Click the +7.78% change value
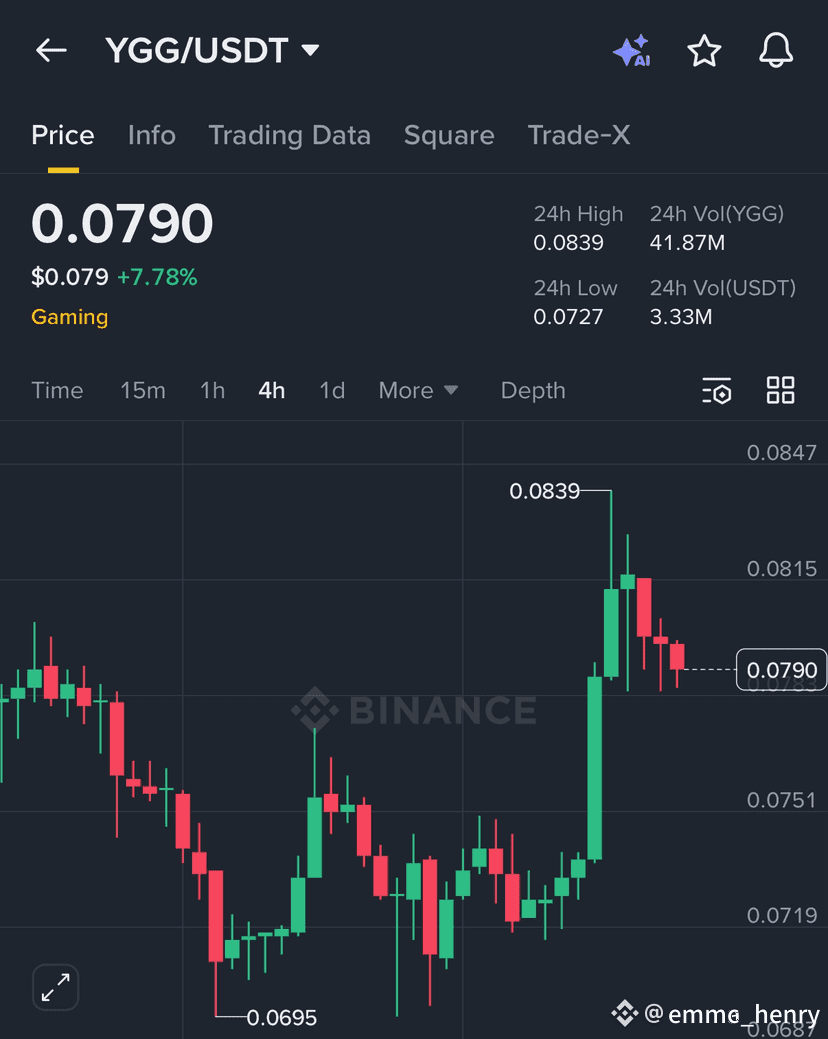The image size is (828, 1039). tap(157, 277)
